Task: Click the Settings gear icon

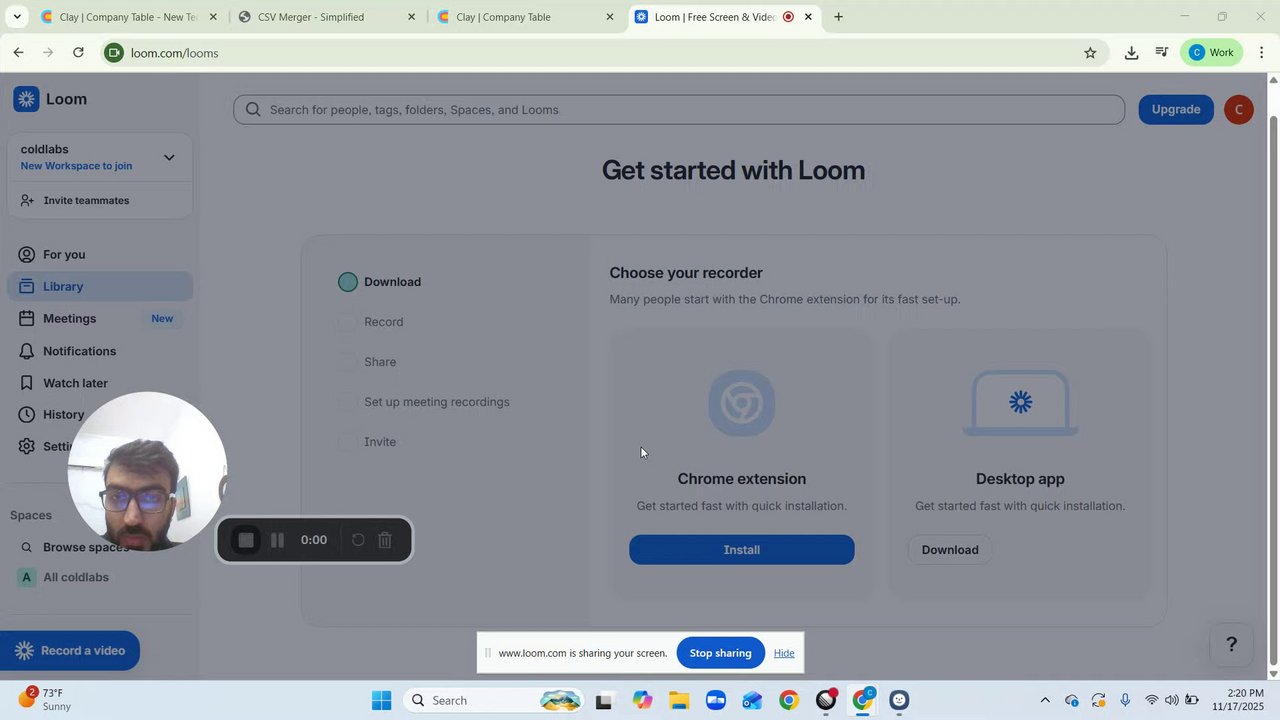Action: pos(27,446)
